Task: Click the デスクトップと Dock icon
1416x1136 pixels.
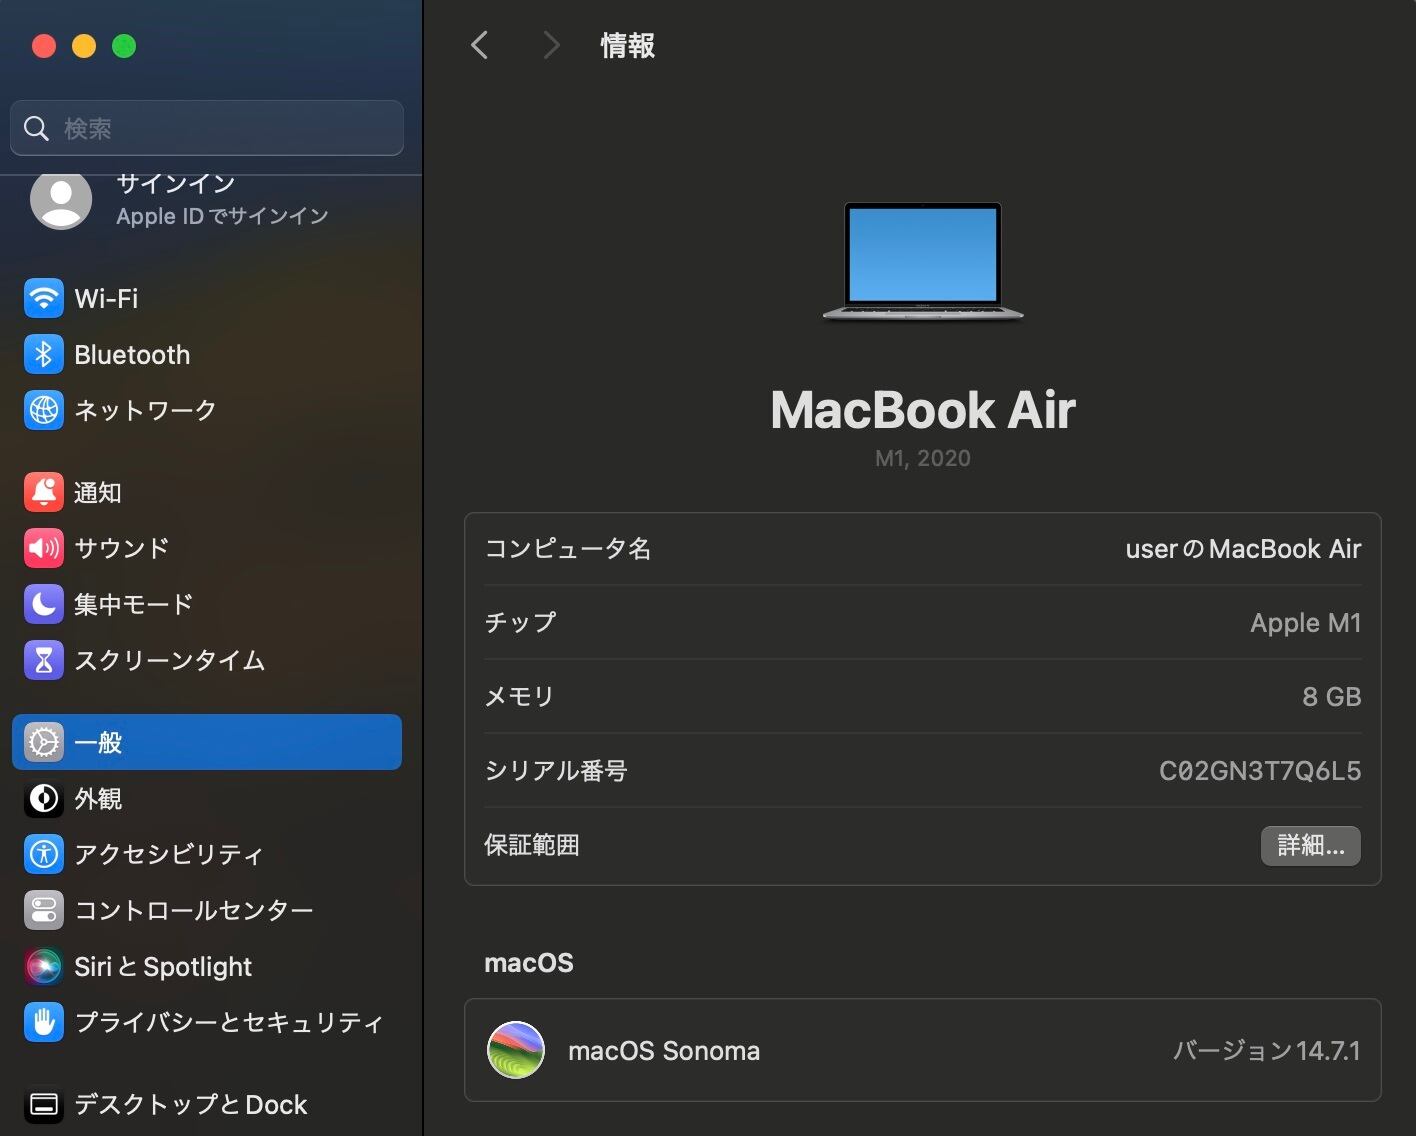Action: (x=44, y=1104)
